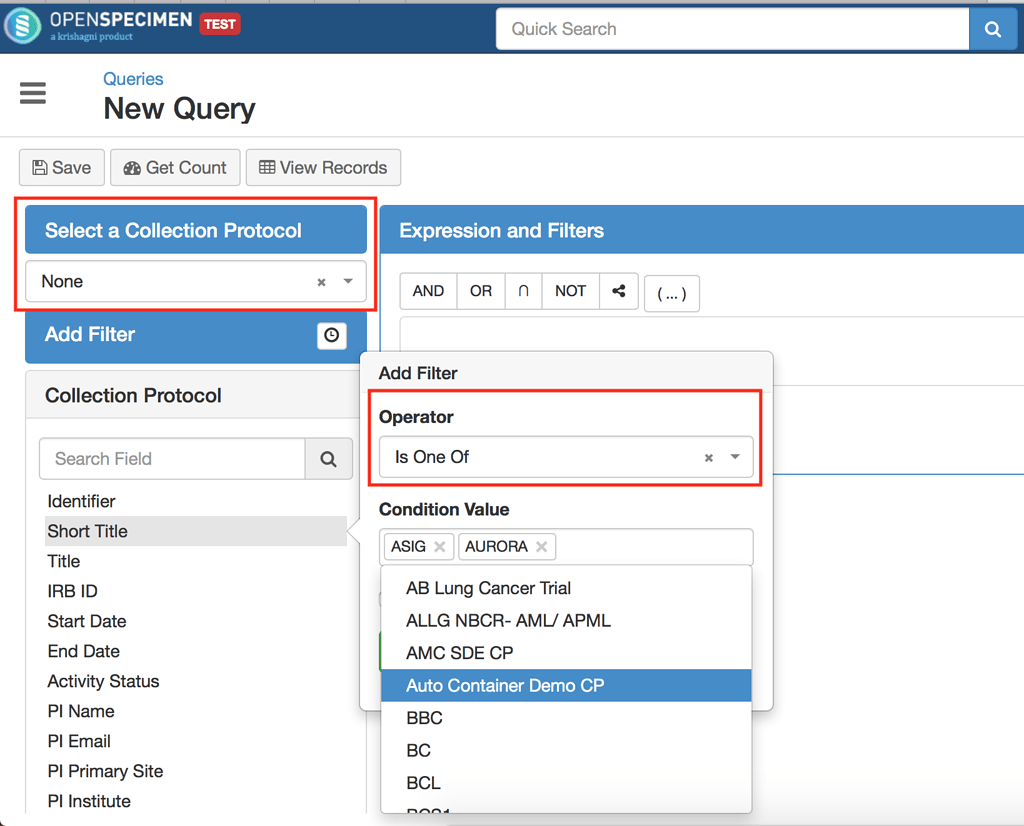Click inside the Quick Search input field
1024x826 pixels.
[700, 28]
